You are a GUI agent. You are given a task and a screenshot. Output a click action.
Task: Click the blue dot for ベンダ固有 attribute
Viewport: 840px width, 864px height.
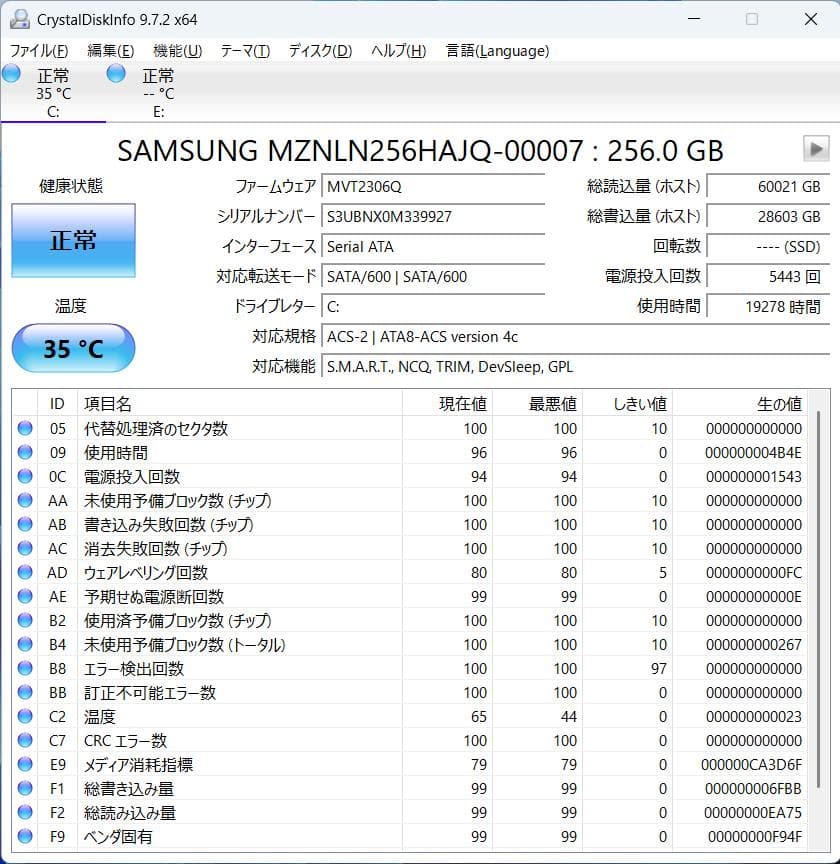[23, 836]
